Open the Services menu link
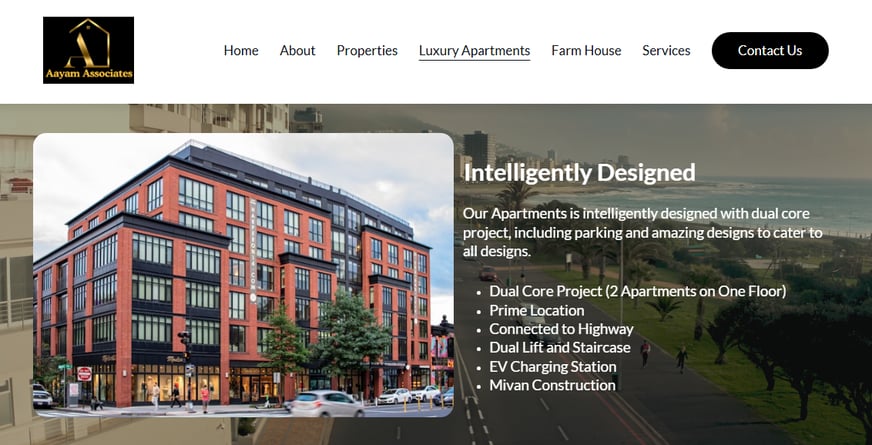 (x=666, y=51)
